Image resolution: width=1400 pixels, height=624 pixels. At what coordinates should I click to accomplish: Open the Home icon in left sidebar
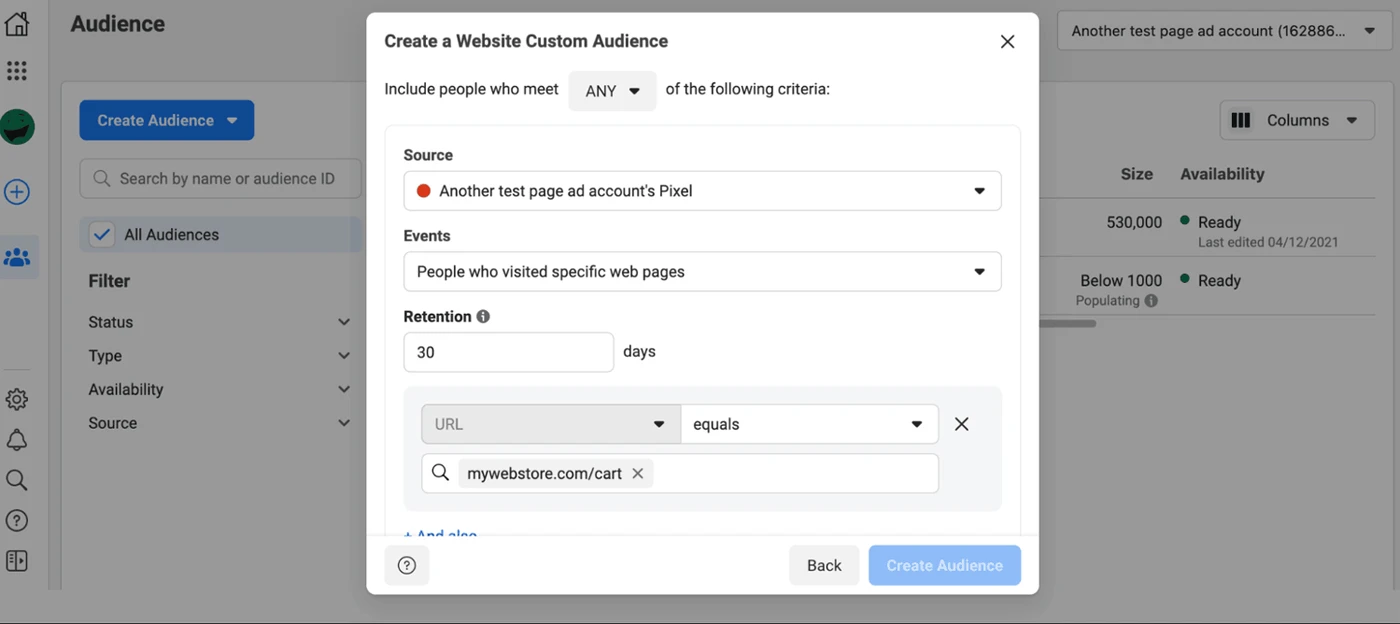(x=17, y=24)
